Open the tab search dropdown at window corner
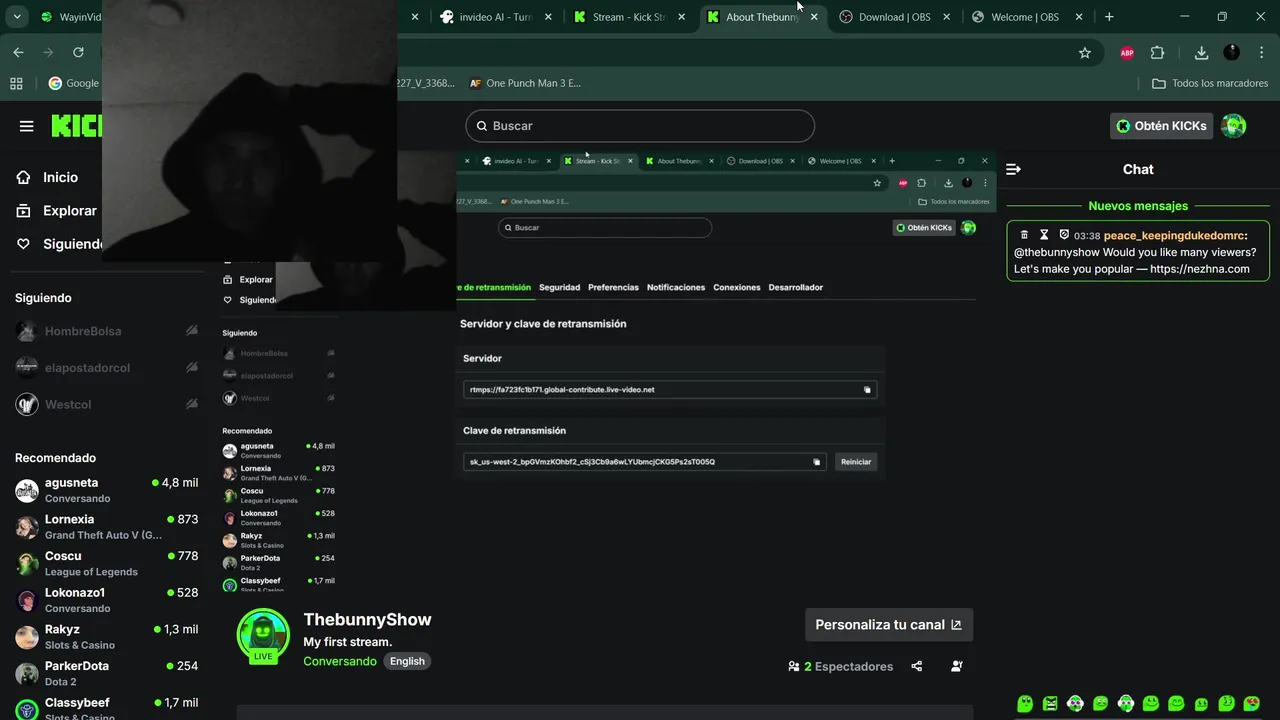This screenshot has width=1280, height=720. tap(17, 17)
